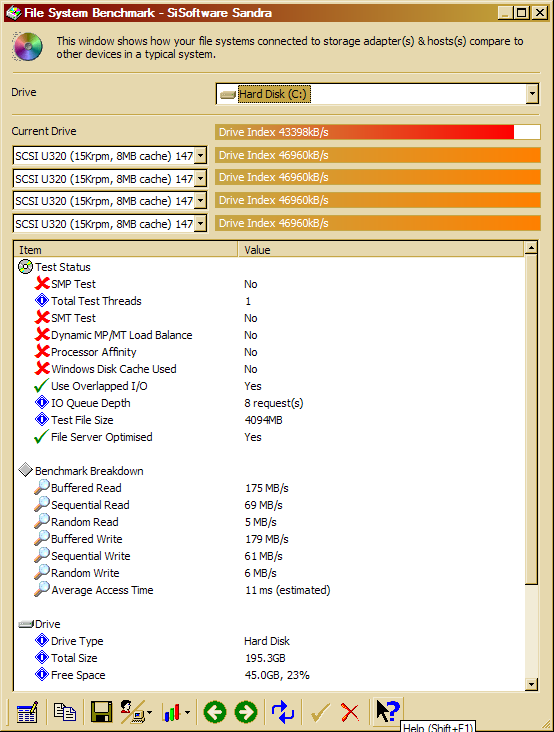Image resolution: width=554 pixels, height=732 pixels.
Task: Open the options table icon in toolbar
Action: (27, 712)
